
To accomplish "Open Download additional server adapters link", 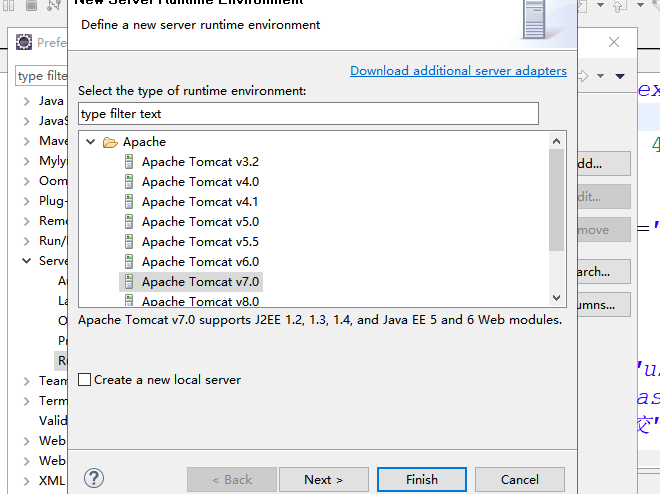I will pos(458,71).
